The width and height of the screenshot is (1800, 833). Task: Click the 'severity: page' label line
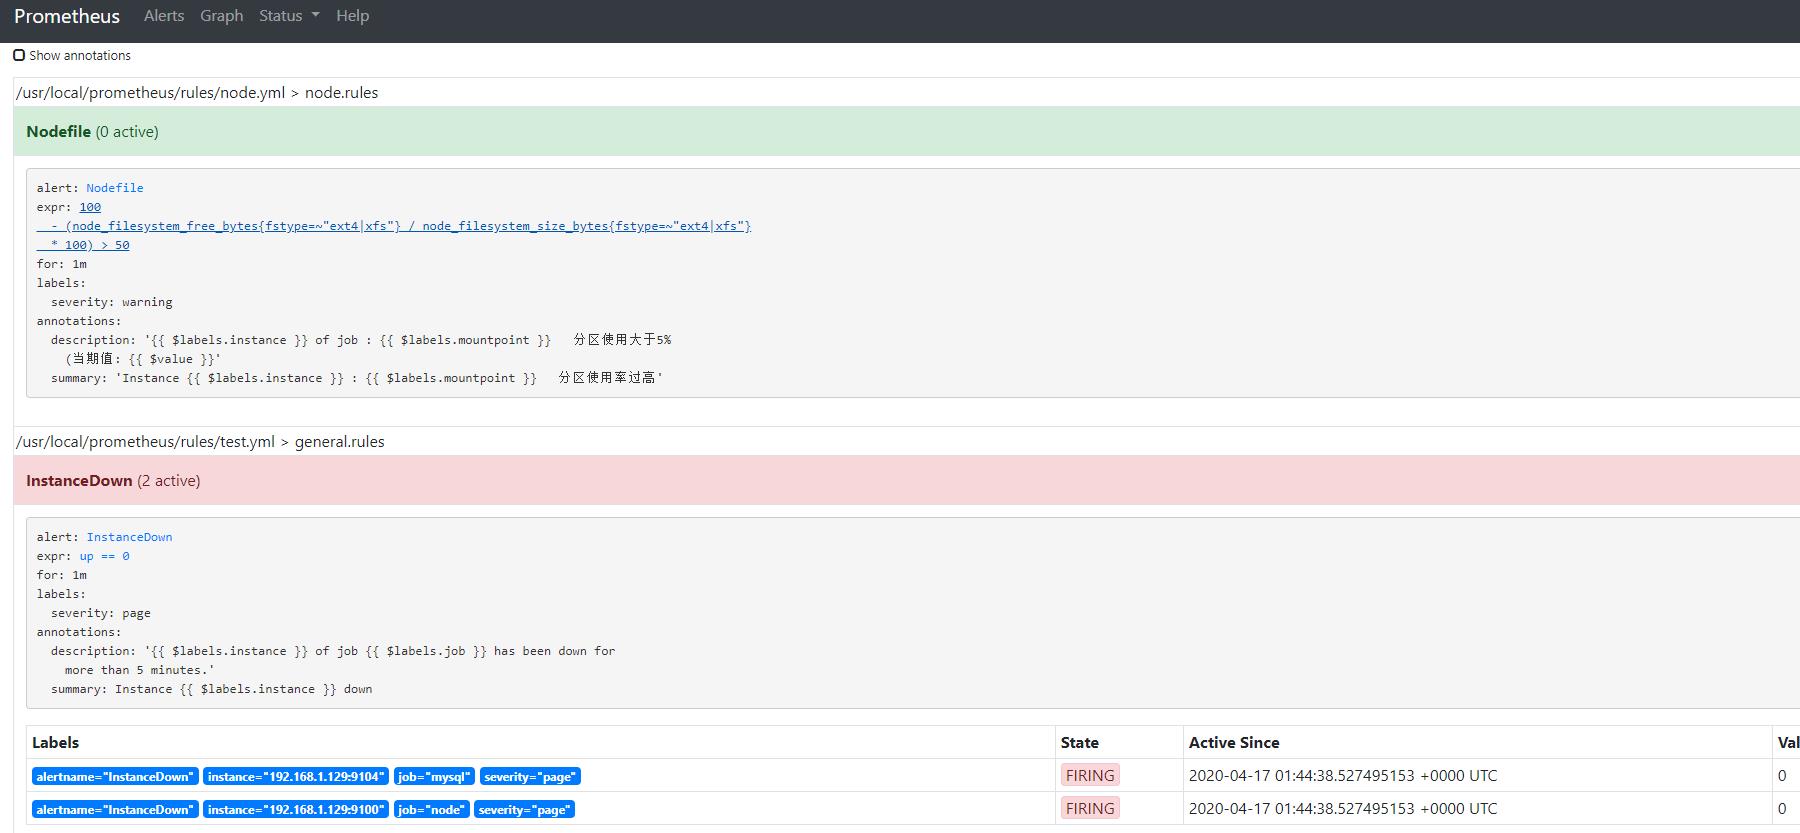pos(101,613)
